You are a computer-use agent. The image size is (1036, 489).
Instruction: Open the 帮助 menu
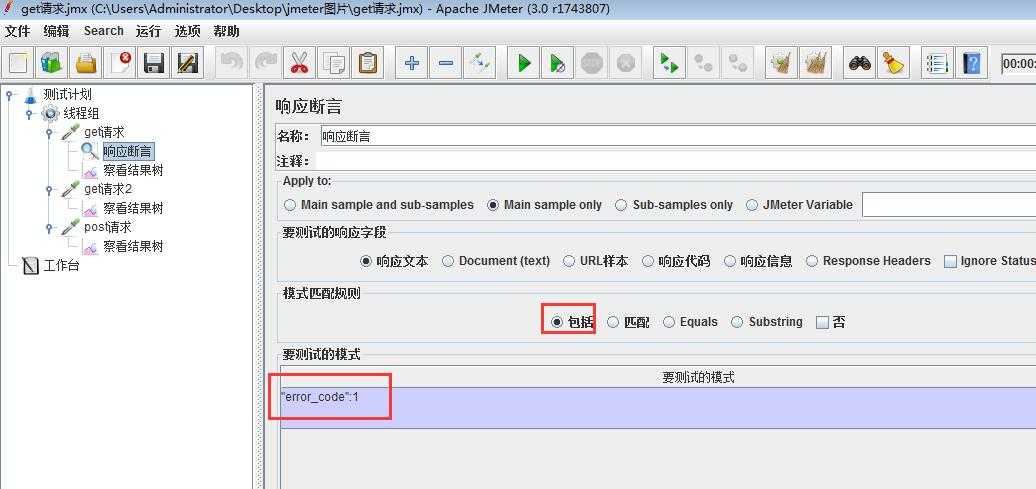[x=226, y=31]
